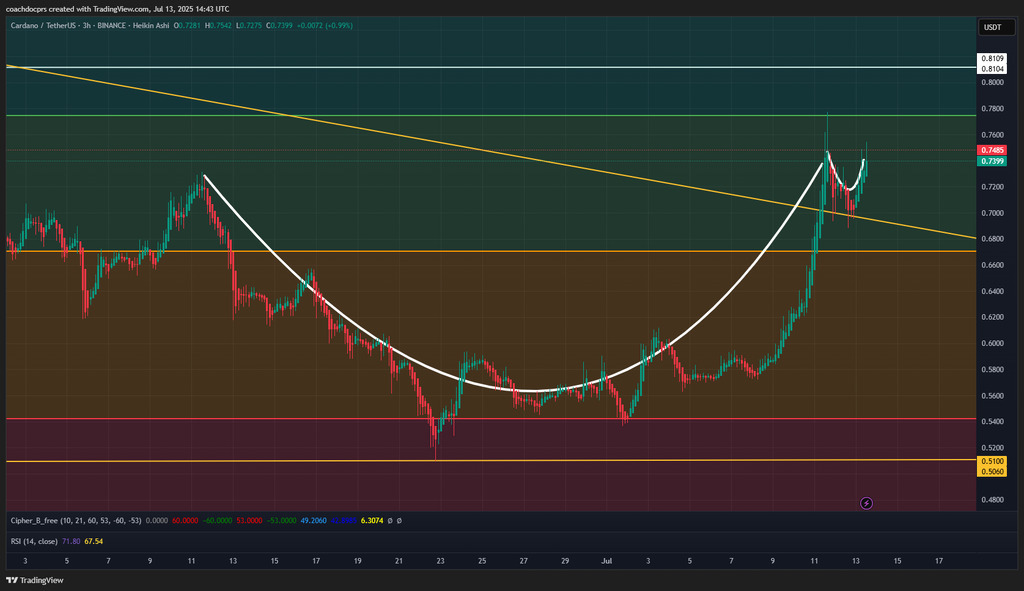Click the RSI value 71.80 in legend
Viewport: 1024px width, 591px height.
tap(70, 541)
